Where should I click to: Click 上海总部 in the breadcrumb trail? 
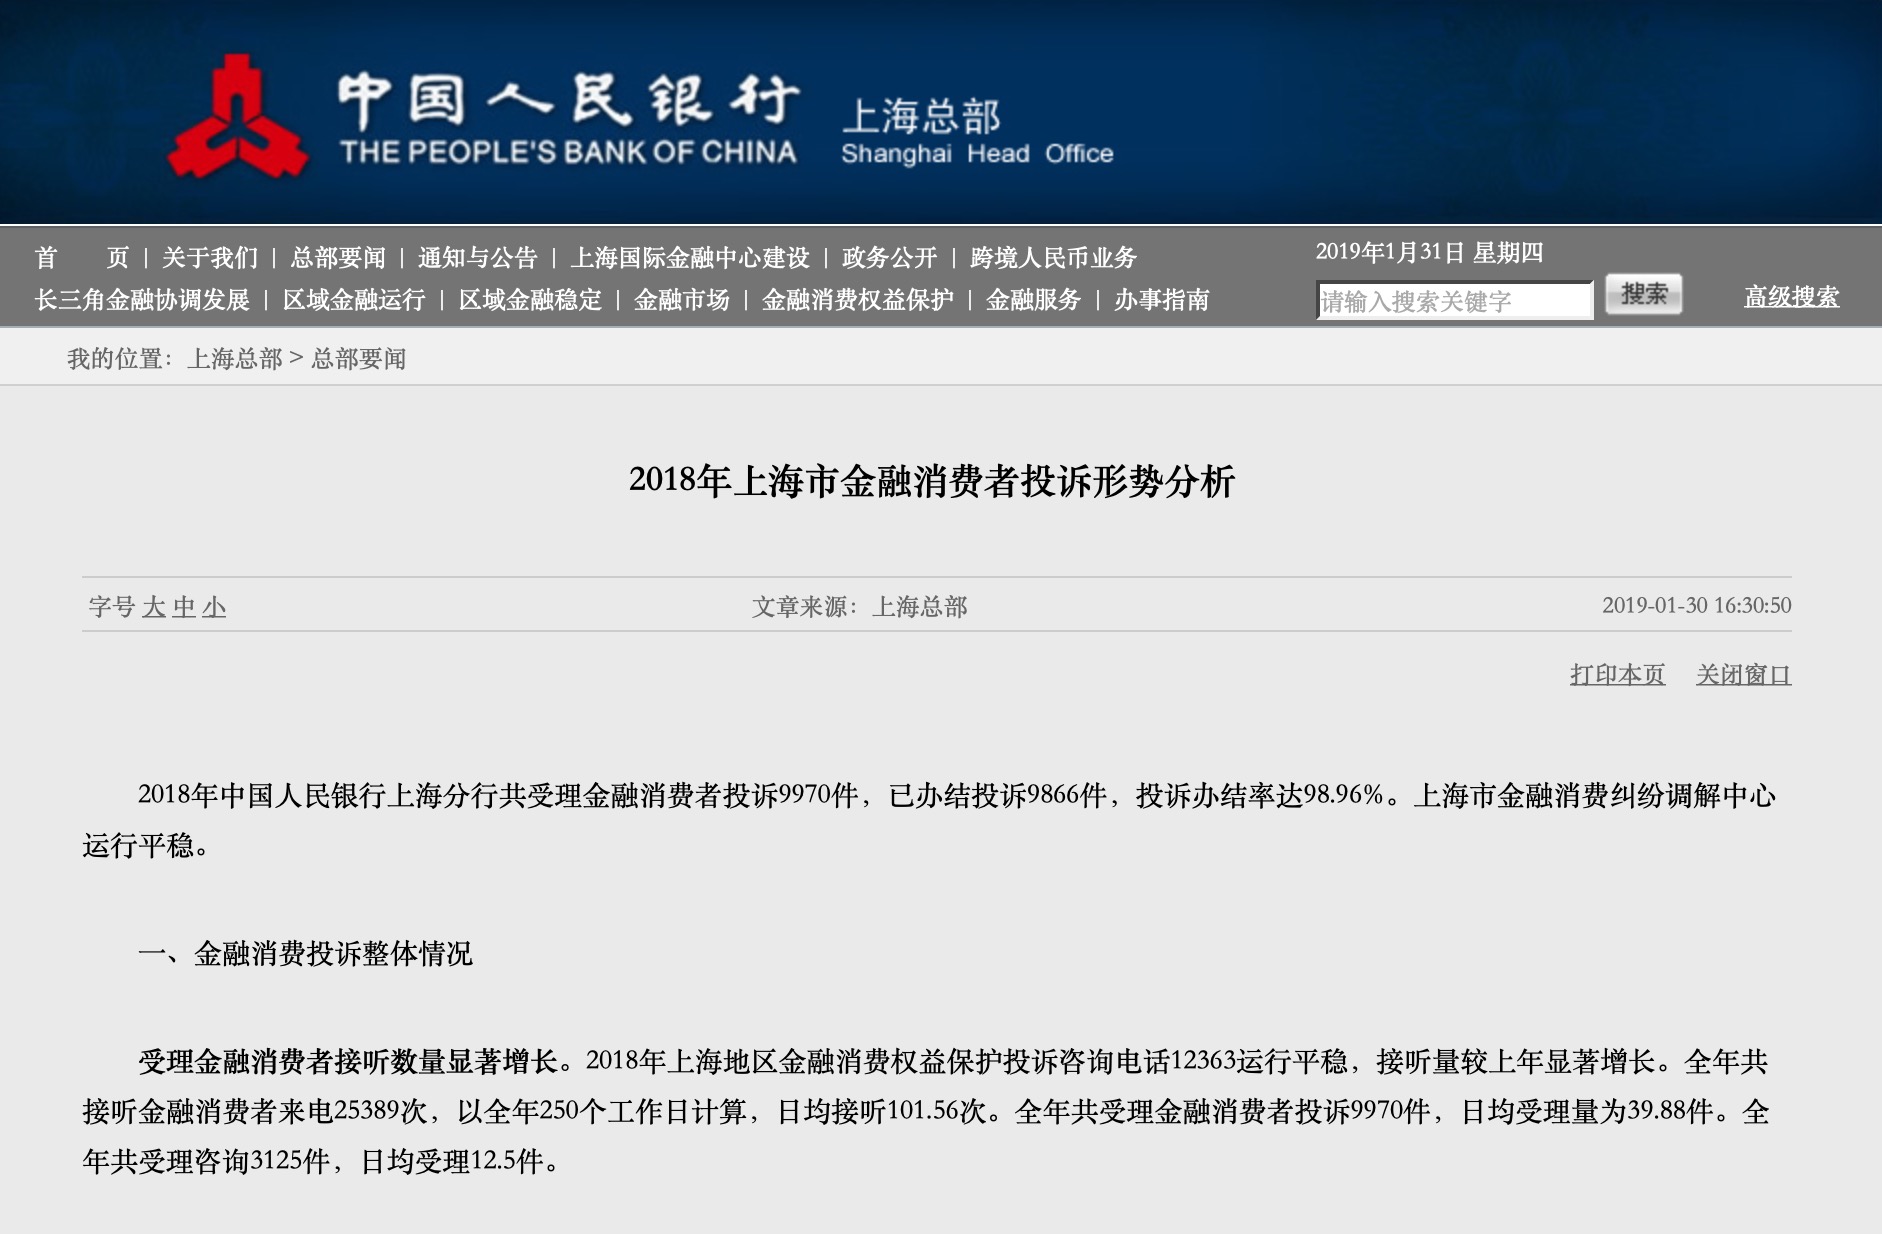pos(235,359)
